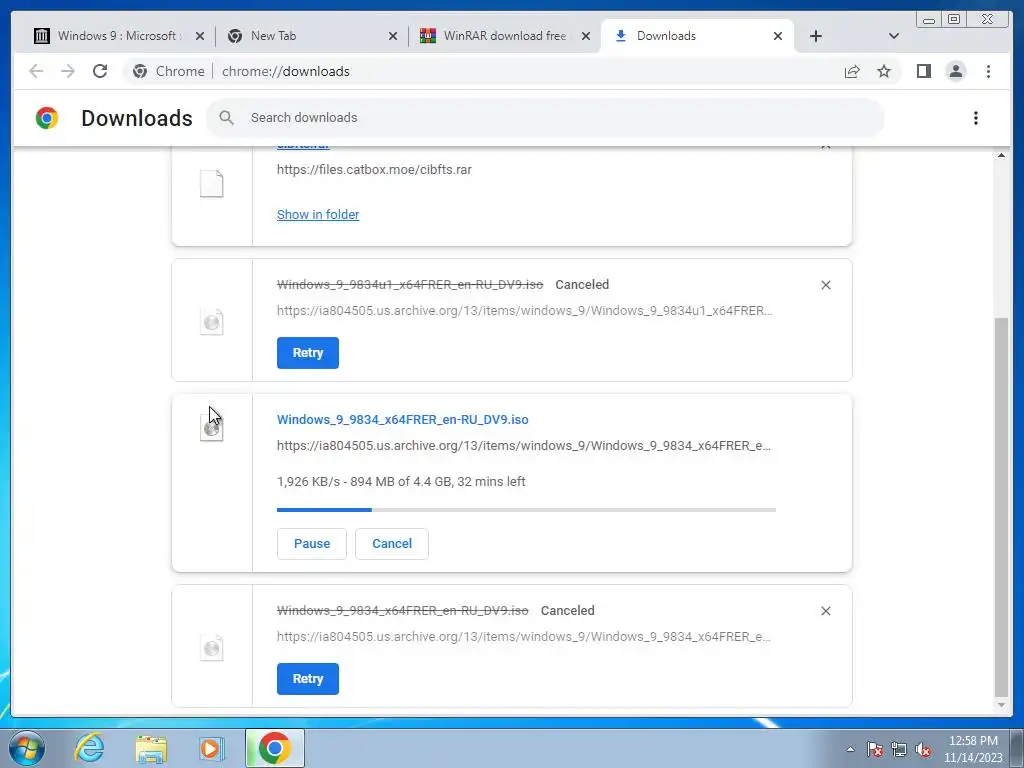Open the Action Center flag tray icon
The height and width of the screenshot is (768, 1024).
[874, 749]
